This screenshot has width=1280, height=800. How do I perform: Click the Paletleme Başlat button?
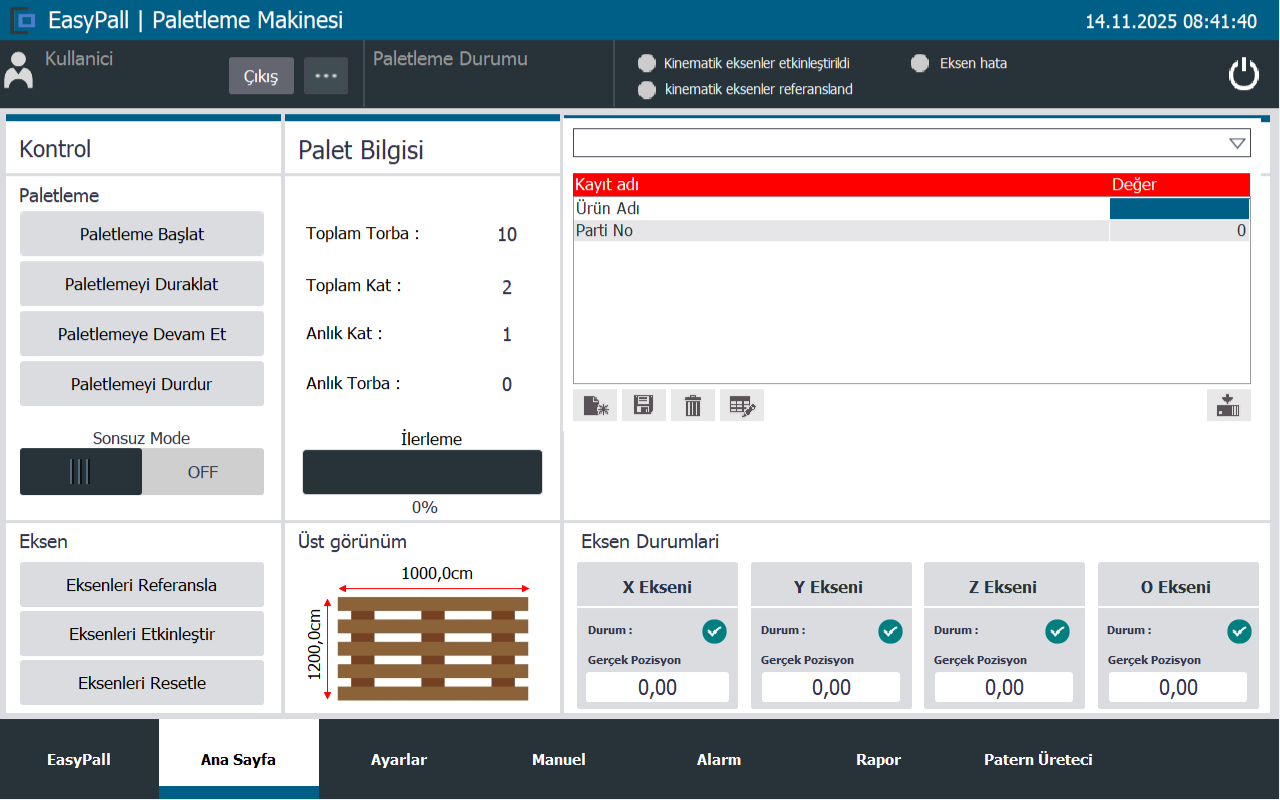[142, 234]
